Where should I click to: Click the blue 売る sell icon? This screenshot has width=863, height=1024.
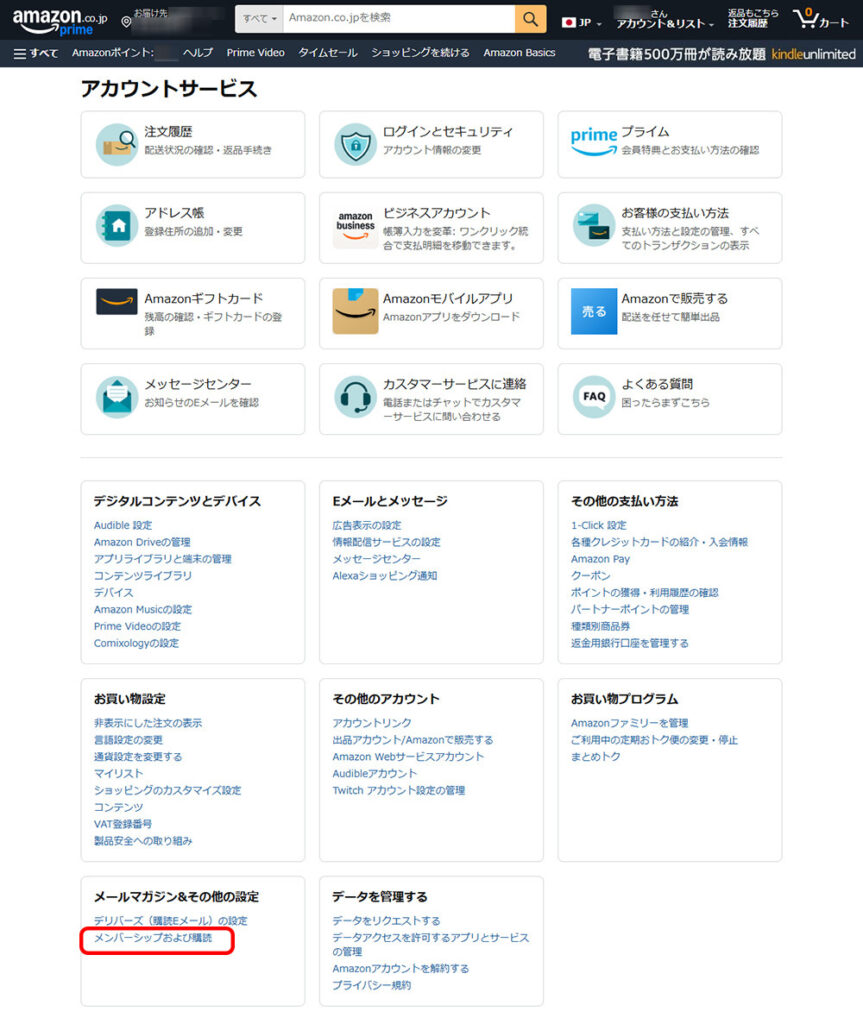tap(594, 311)
